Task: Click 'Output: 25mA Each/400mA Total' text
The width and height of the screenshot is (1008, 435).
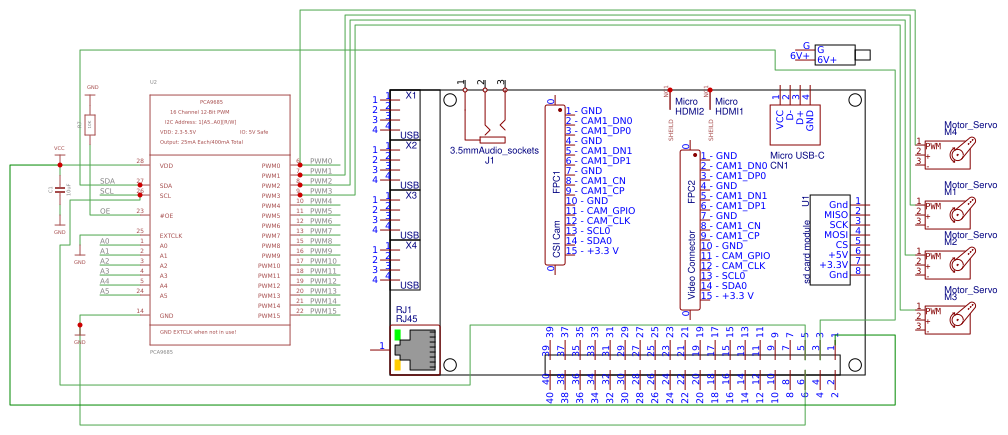Action: tap(199, 141)
